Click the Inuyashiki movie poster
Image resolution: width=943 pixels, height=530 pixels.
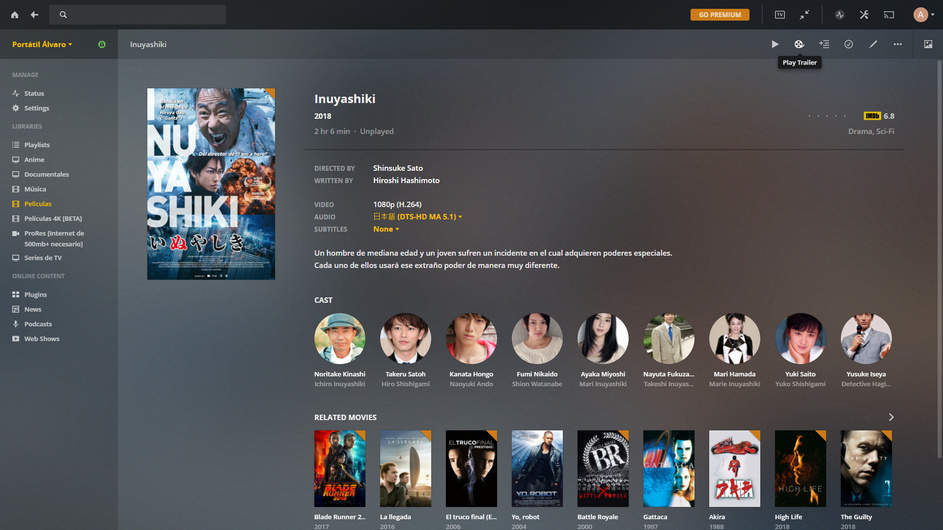[x=211, y=183]
